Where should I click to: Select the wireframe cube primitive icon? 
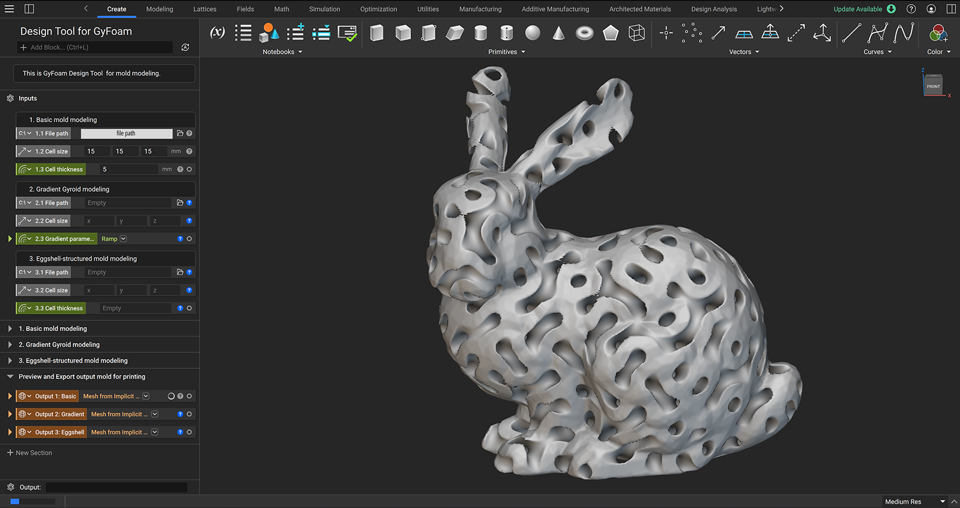coord(637,33)
